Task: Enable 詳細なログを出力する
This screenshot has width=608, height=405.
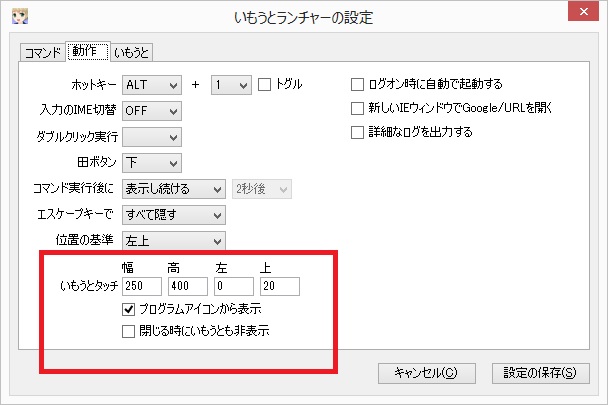Action: 357,132
